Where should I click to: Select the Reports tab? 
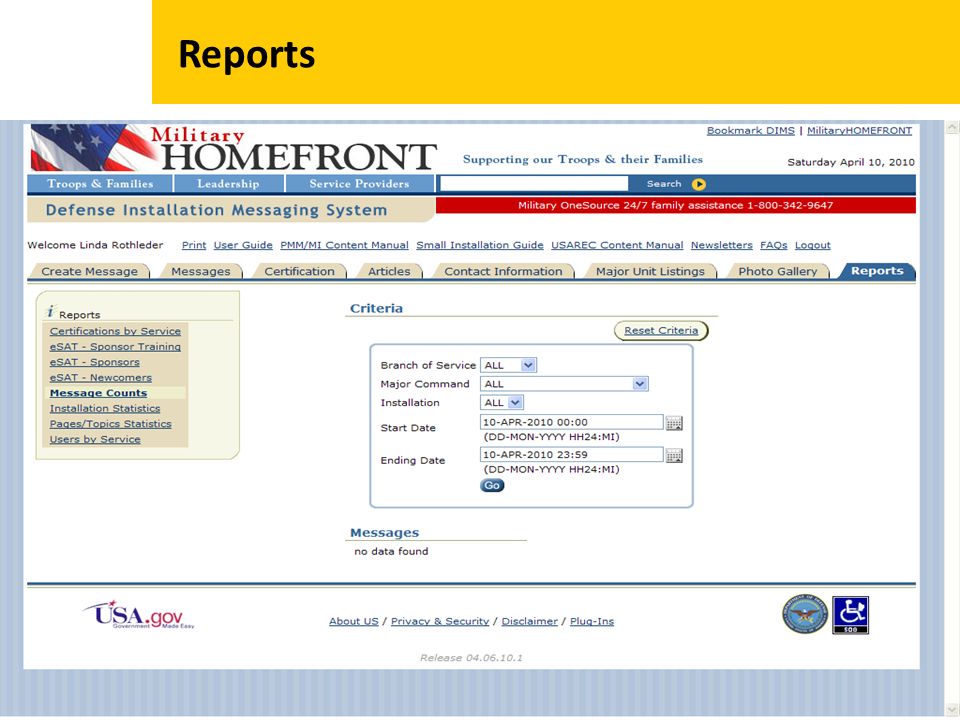tap(877, 271)
